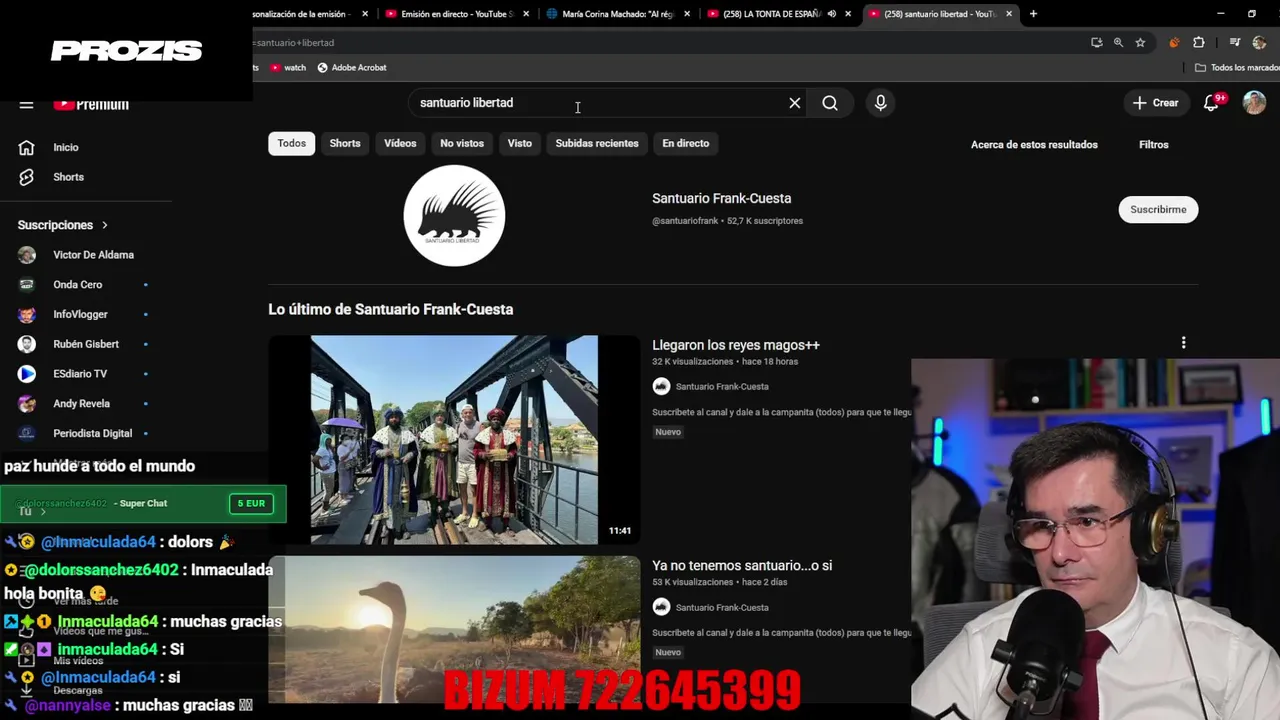Screen dimensions: 1280x720
Task: Clear the search text with the X icon
Action: 795,103
